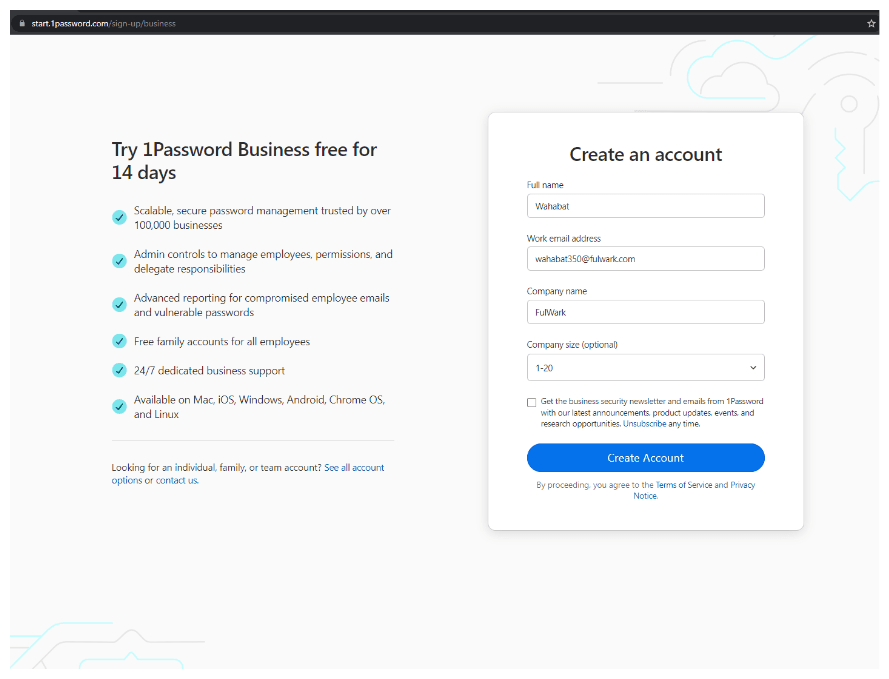The image size is (889, 679).
Task: Click the Create Account button
Action: [x=645, y=457]
